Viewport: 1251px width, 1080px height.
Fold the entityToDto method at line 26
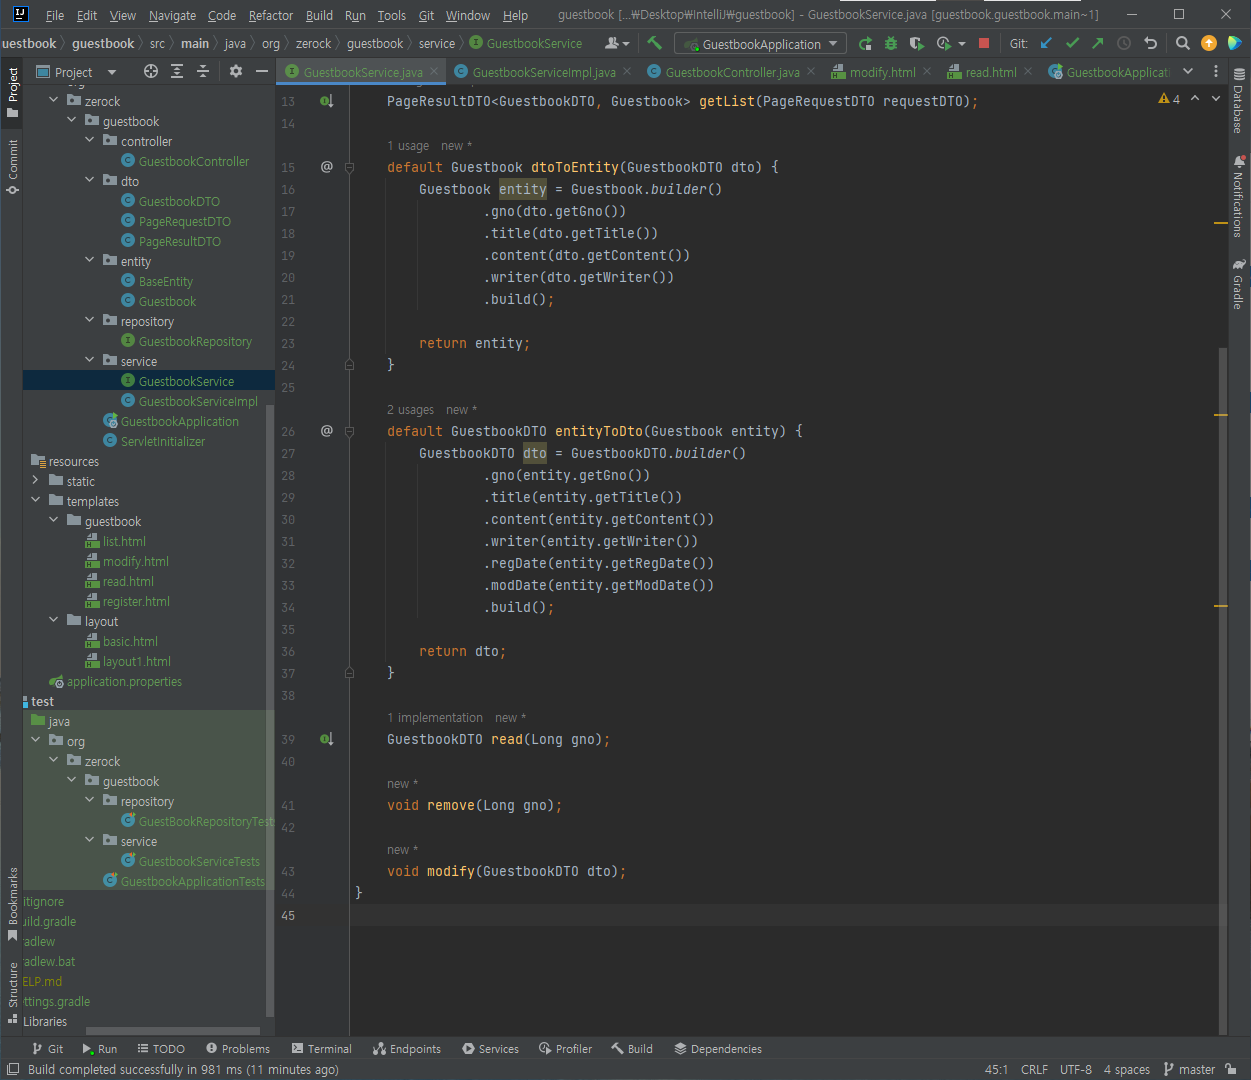[349, 431]
